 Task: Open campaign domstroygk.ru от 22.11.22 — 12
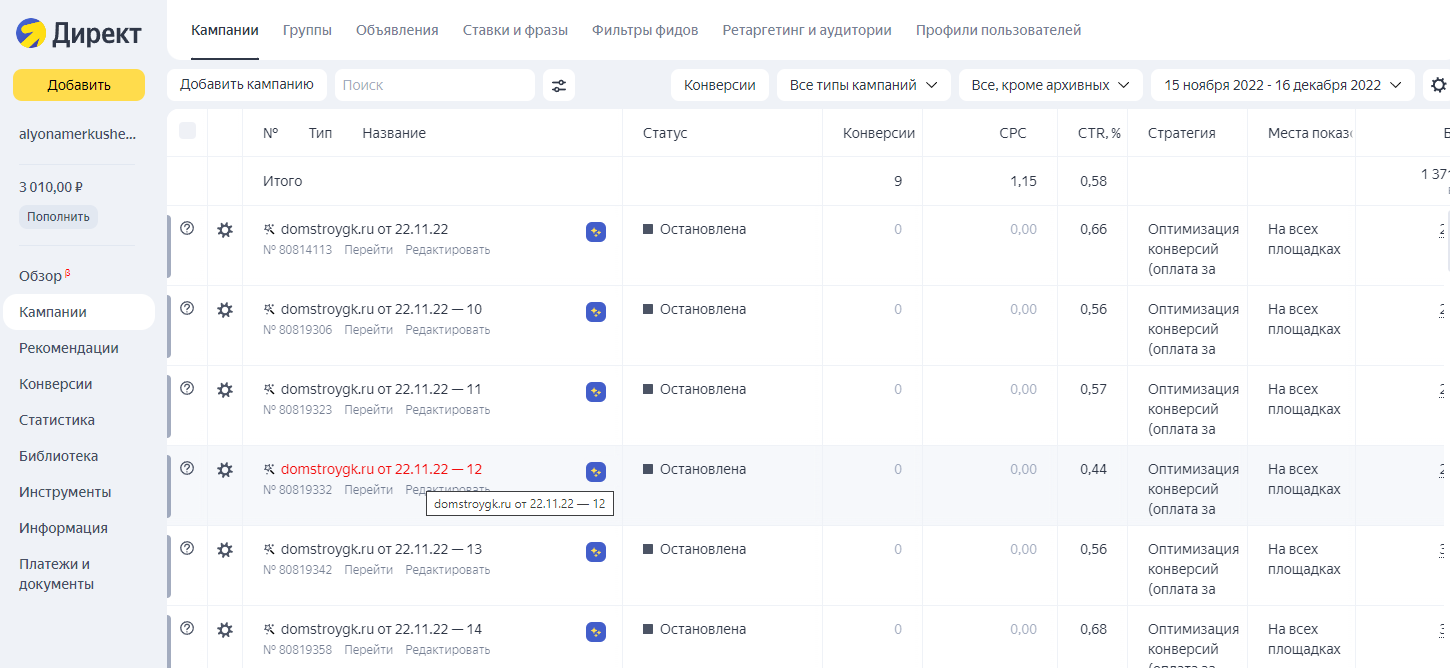tap(381, 469)
